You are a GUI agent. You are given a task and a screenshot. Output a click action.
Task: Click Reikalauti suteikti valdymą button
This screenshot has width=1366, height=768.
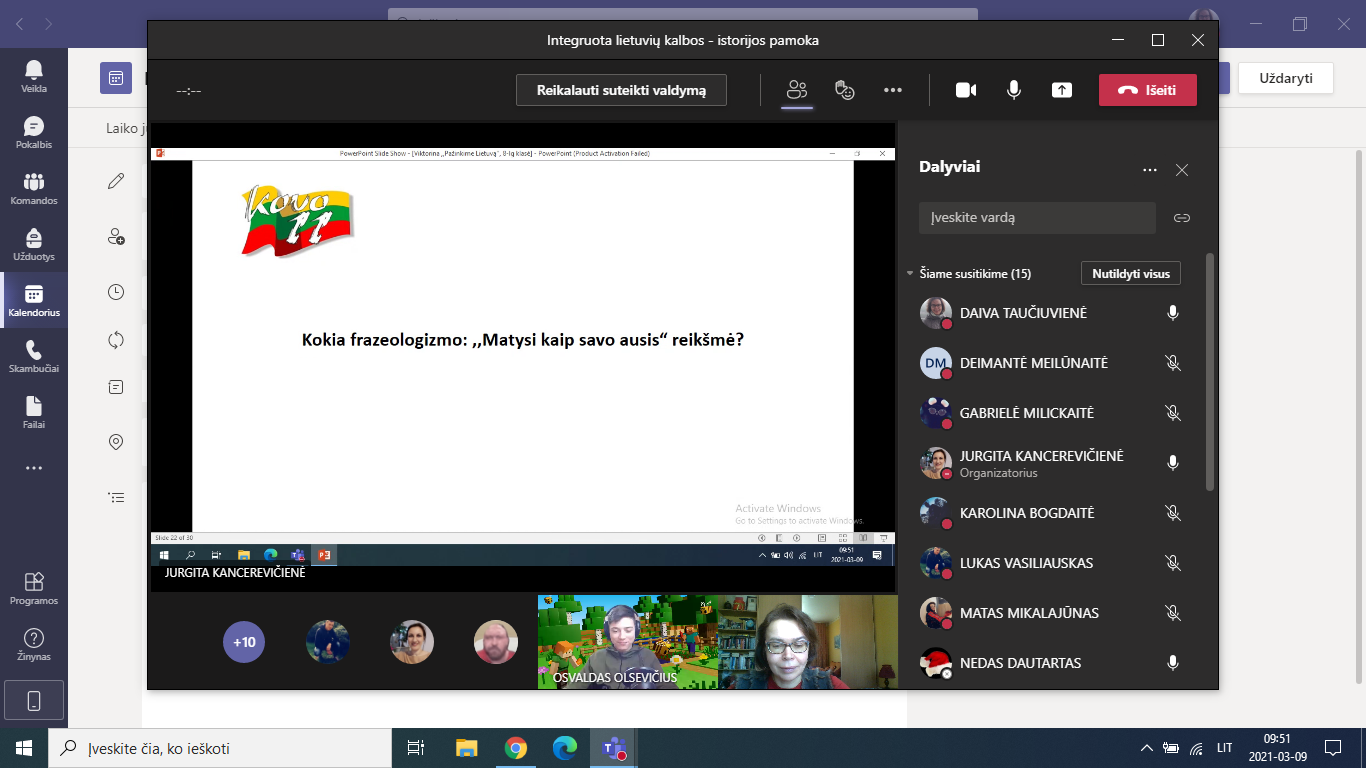point(621,90)
